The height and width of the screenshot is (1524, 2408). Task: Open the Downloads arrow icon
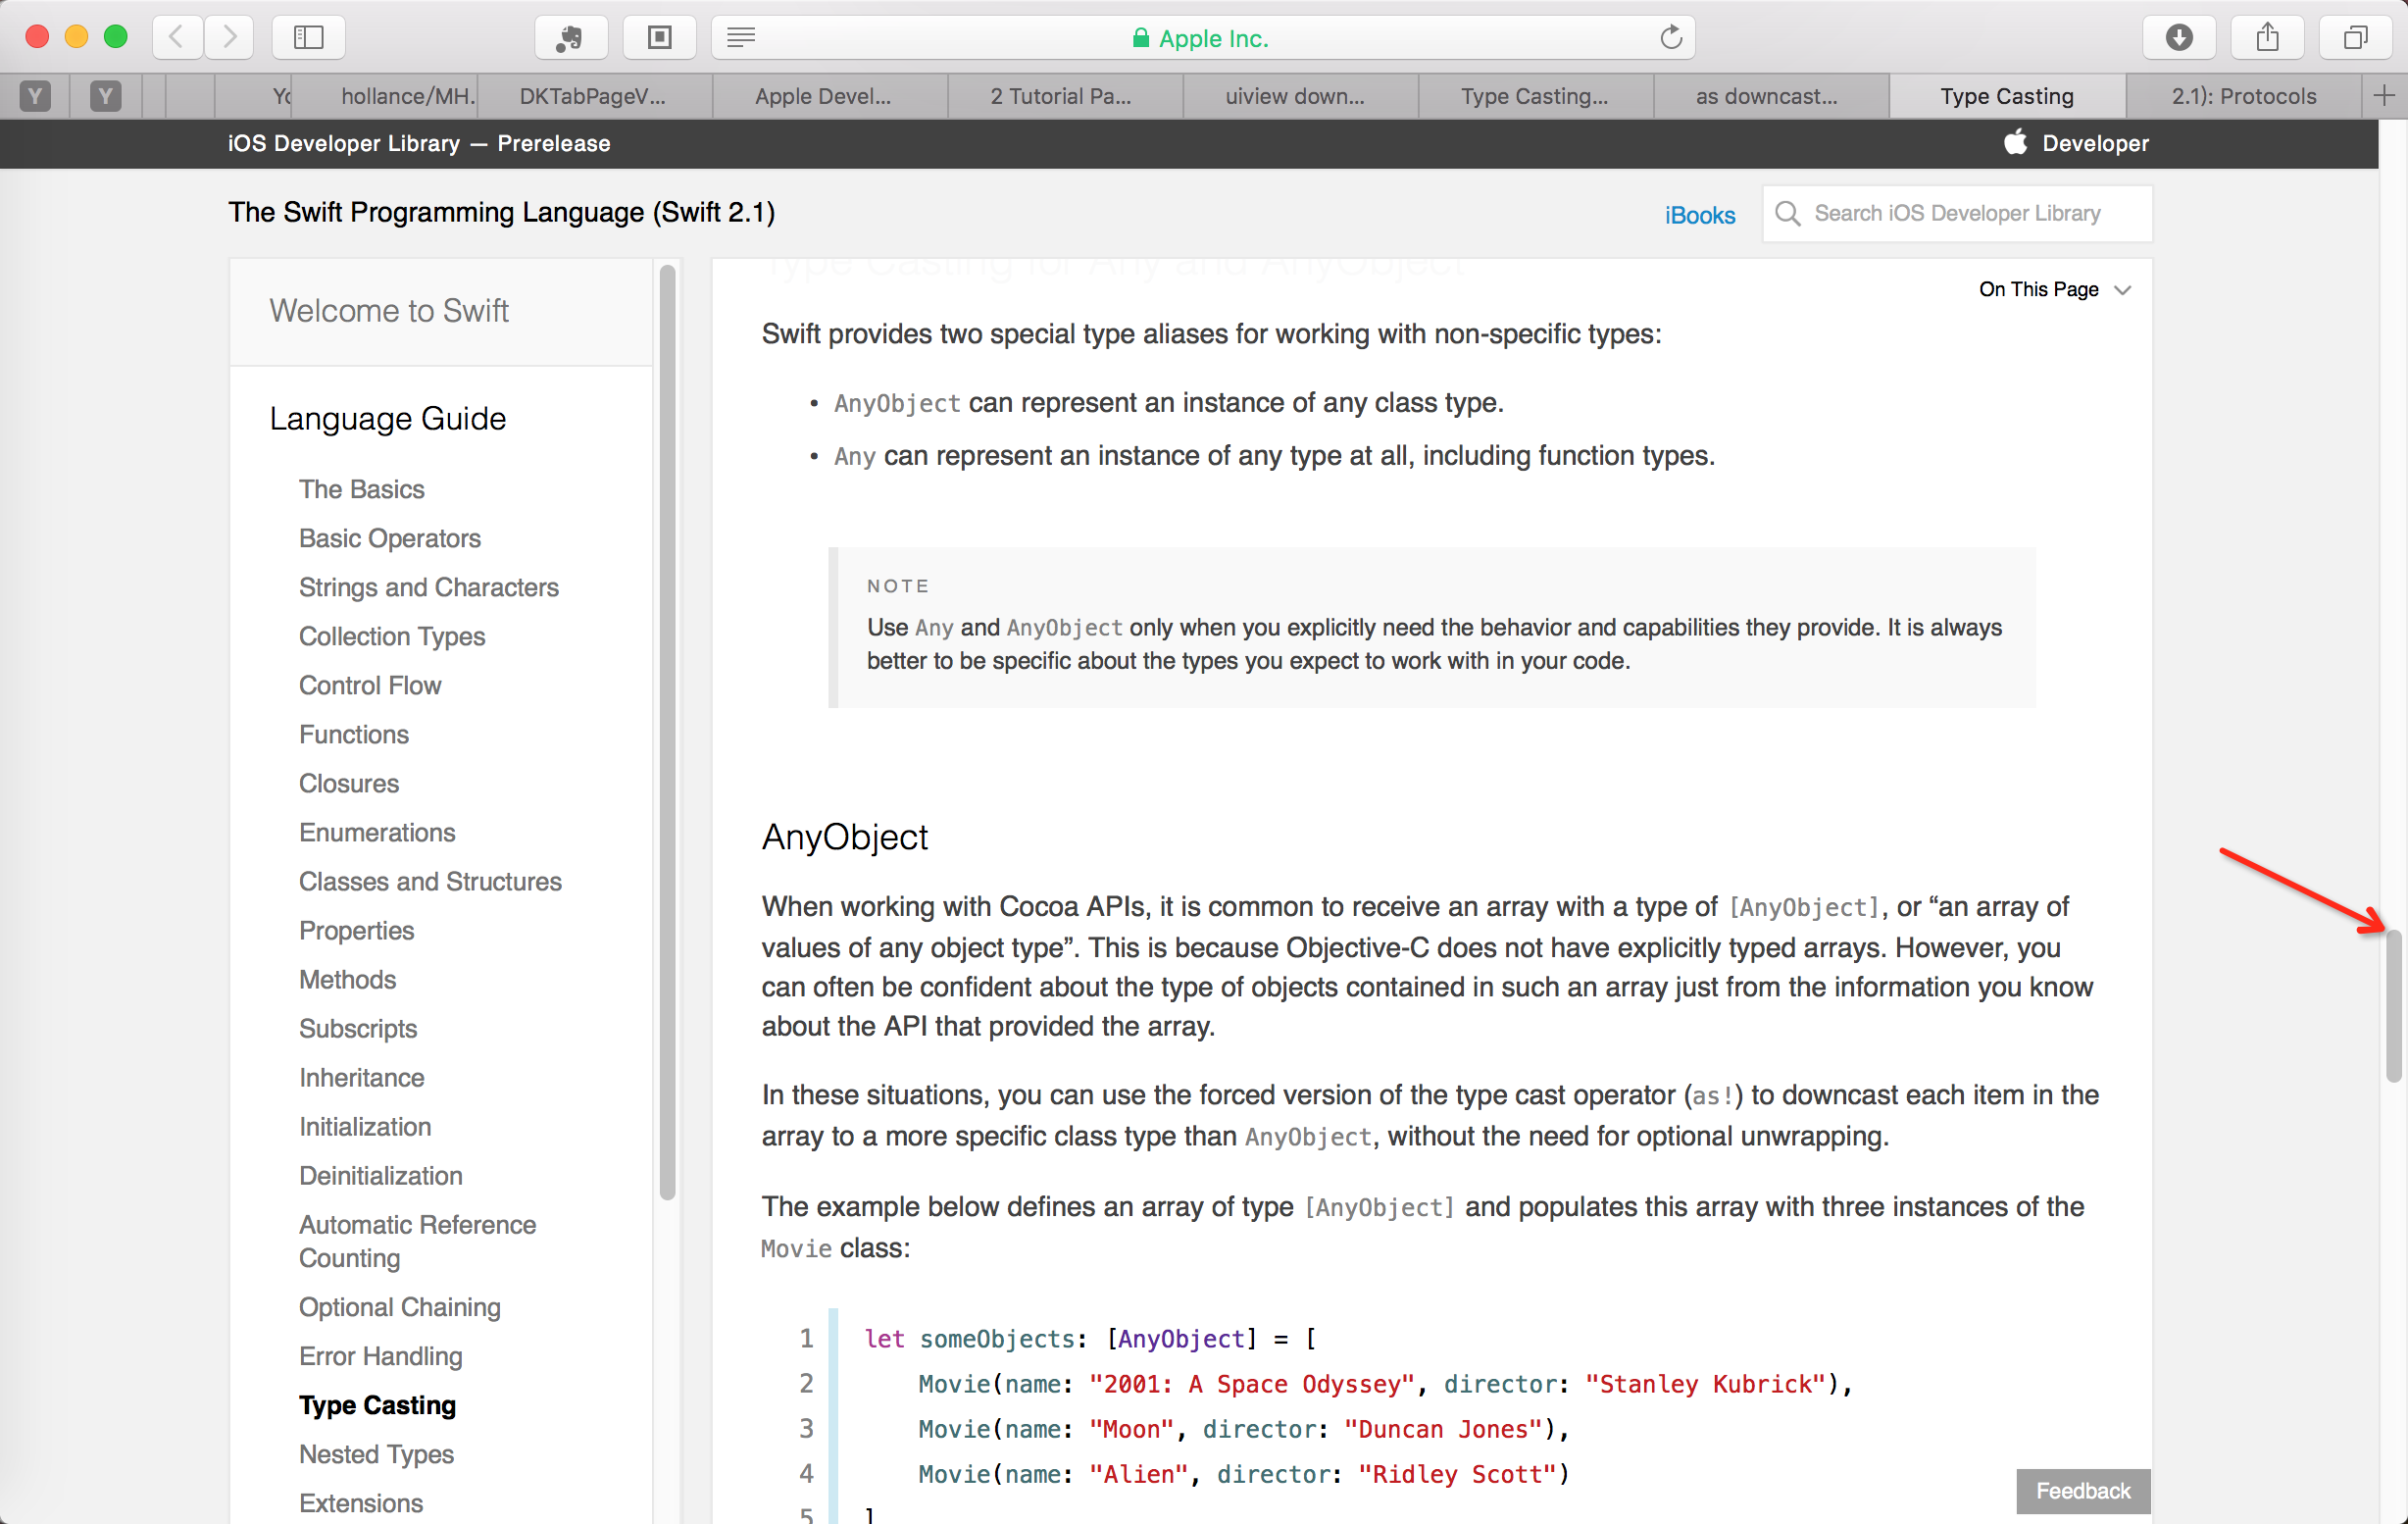point(2179,37)
